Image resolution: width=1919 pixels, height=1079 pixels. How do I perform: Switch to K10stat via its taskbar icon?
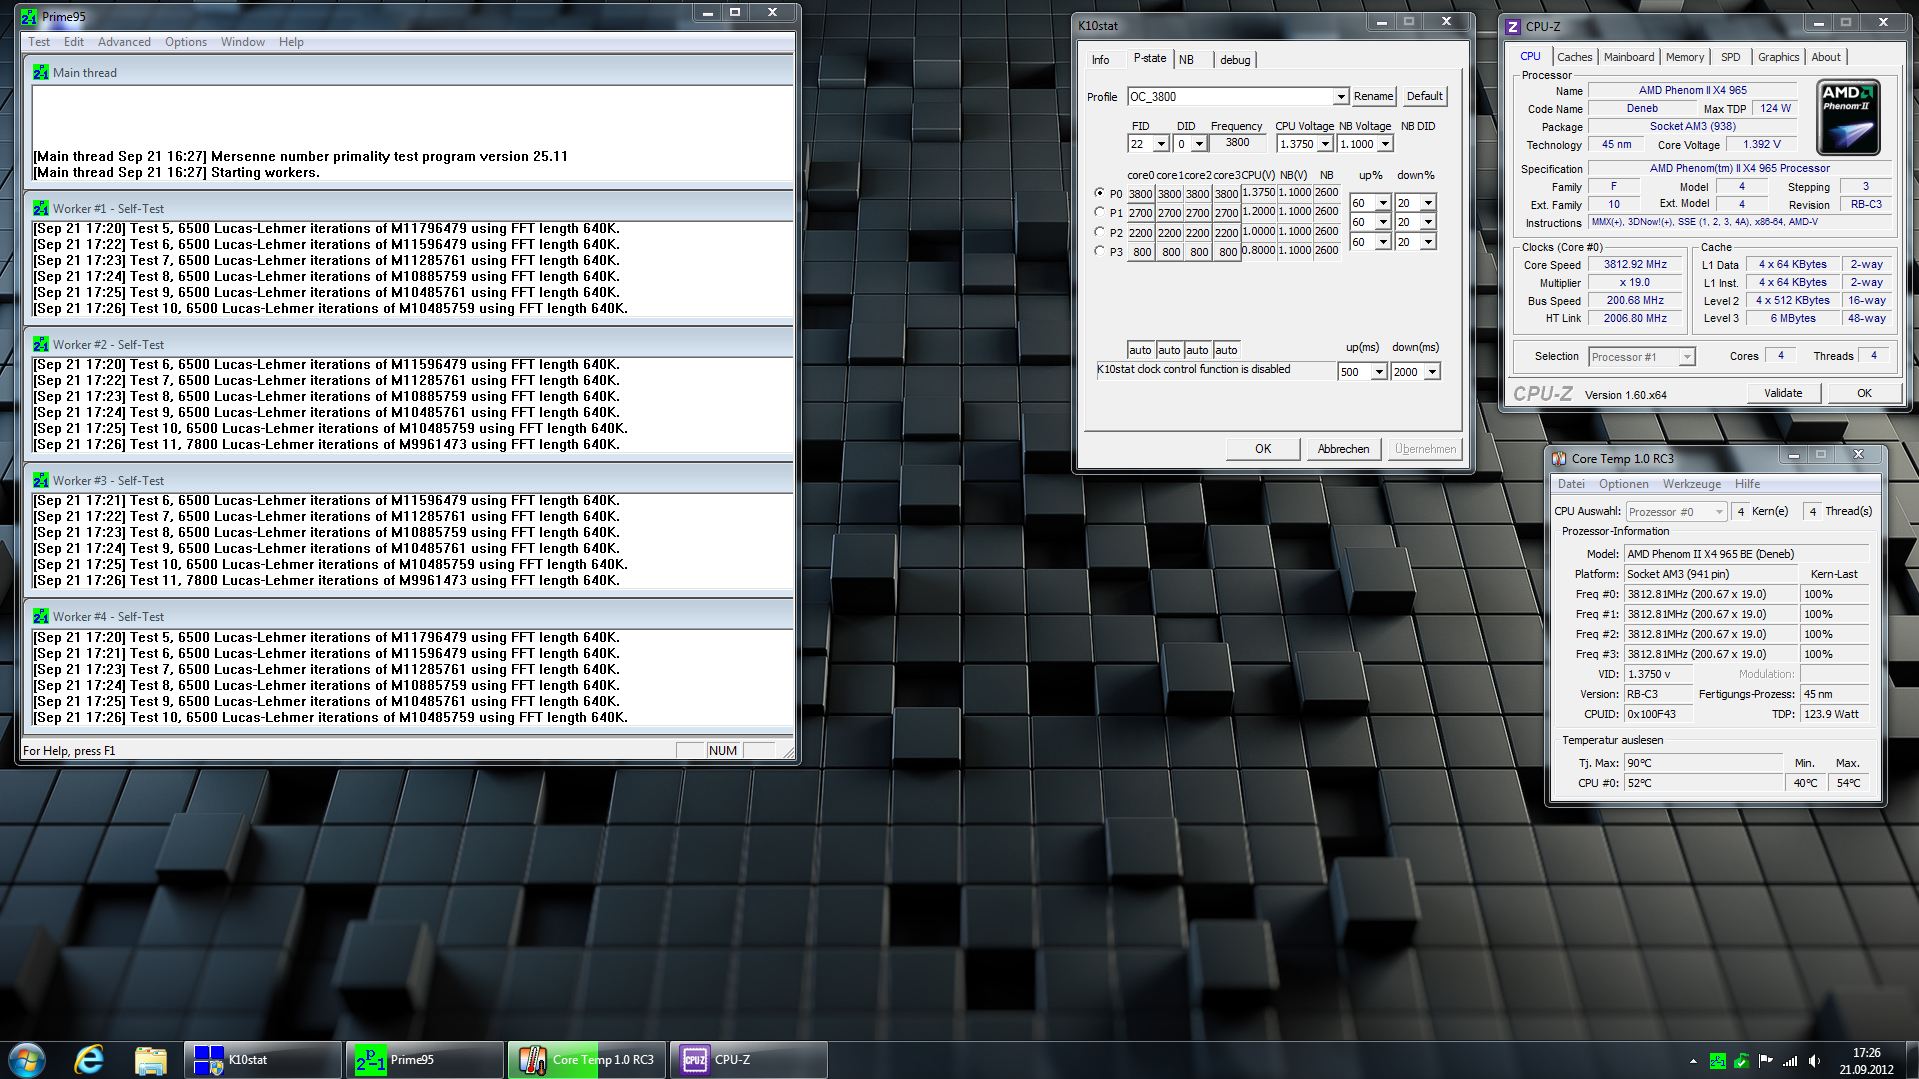[262, 1059]
